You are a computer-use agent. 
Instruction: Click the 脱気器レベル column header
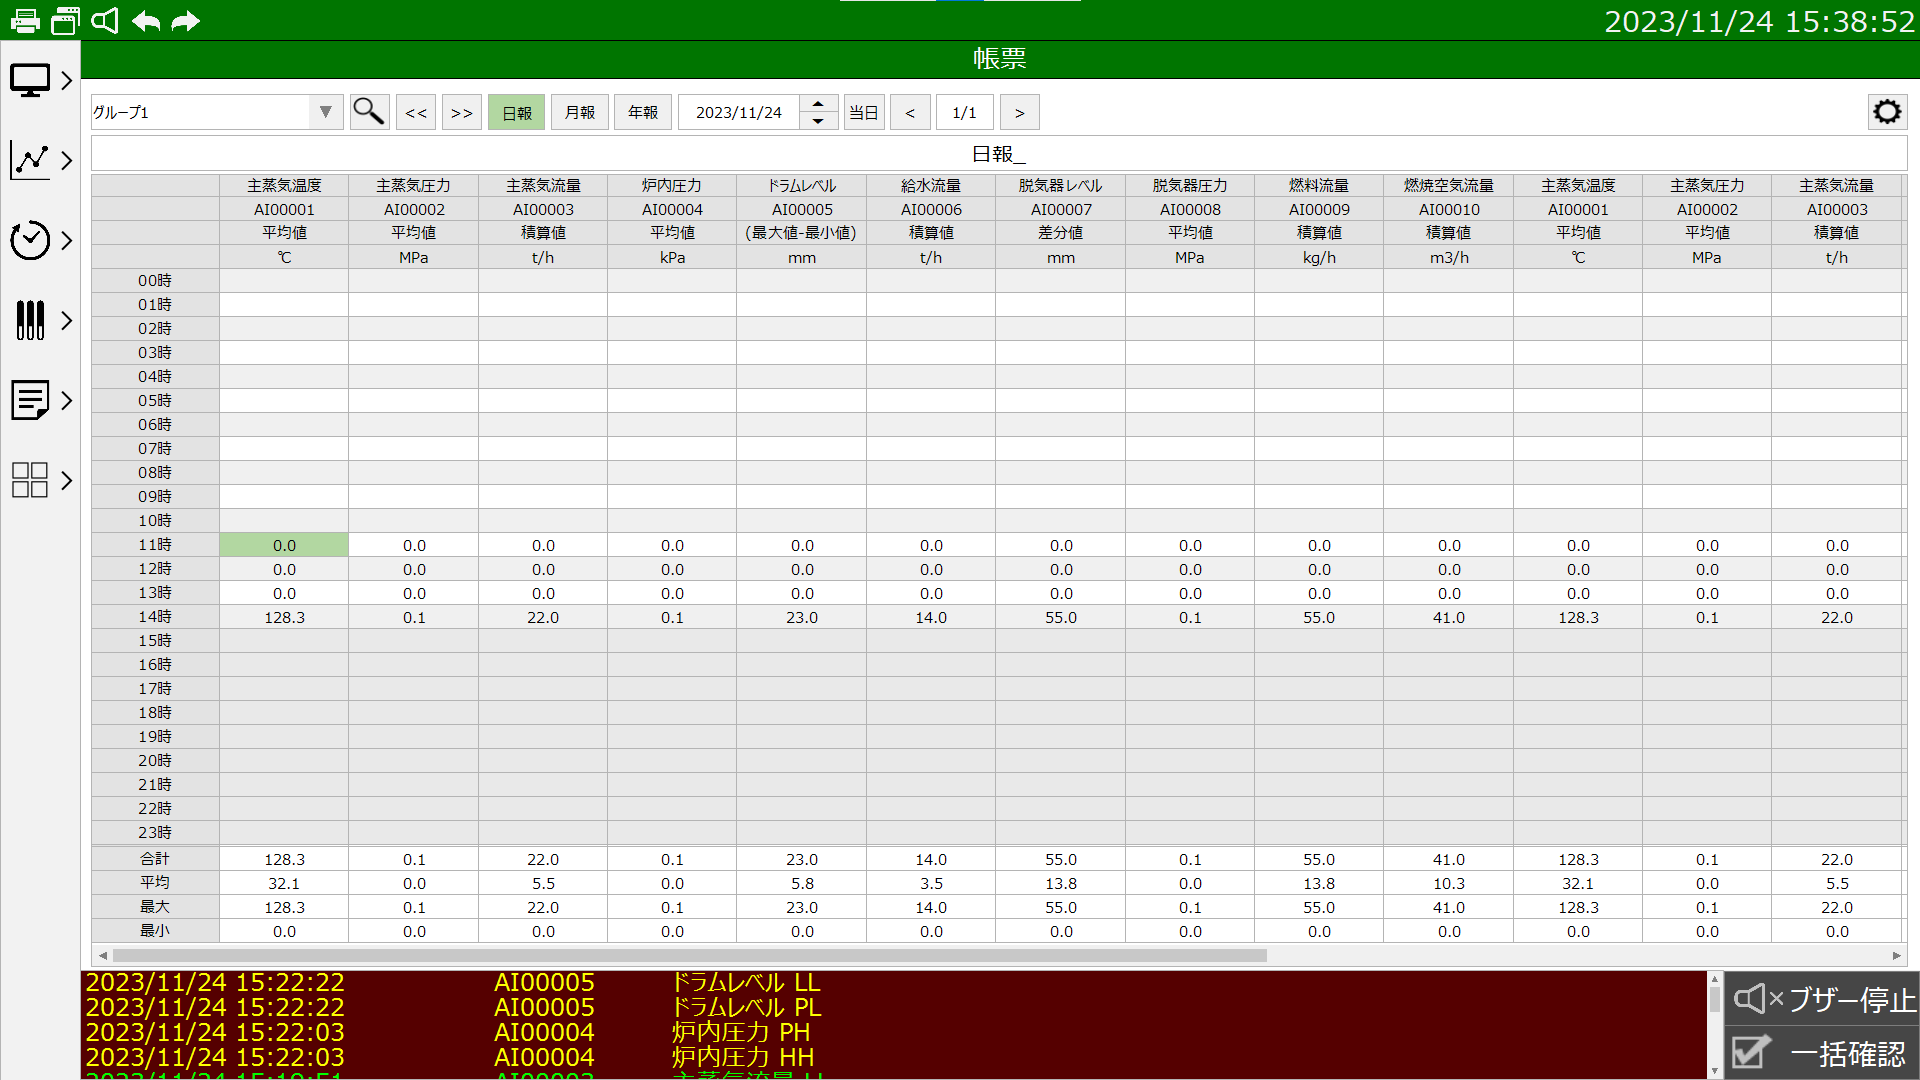click(x=1060, y=185)
